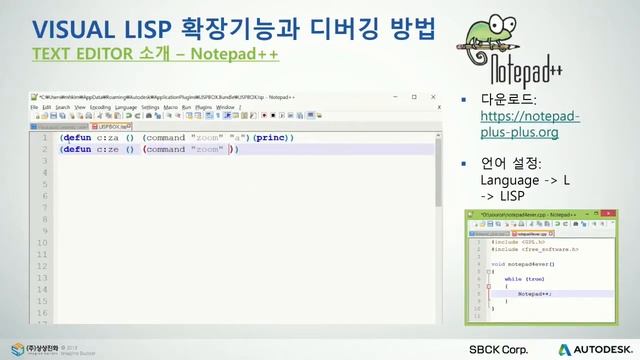
Task: Toggle Show All Characters toolbar button
Action: 218,116
